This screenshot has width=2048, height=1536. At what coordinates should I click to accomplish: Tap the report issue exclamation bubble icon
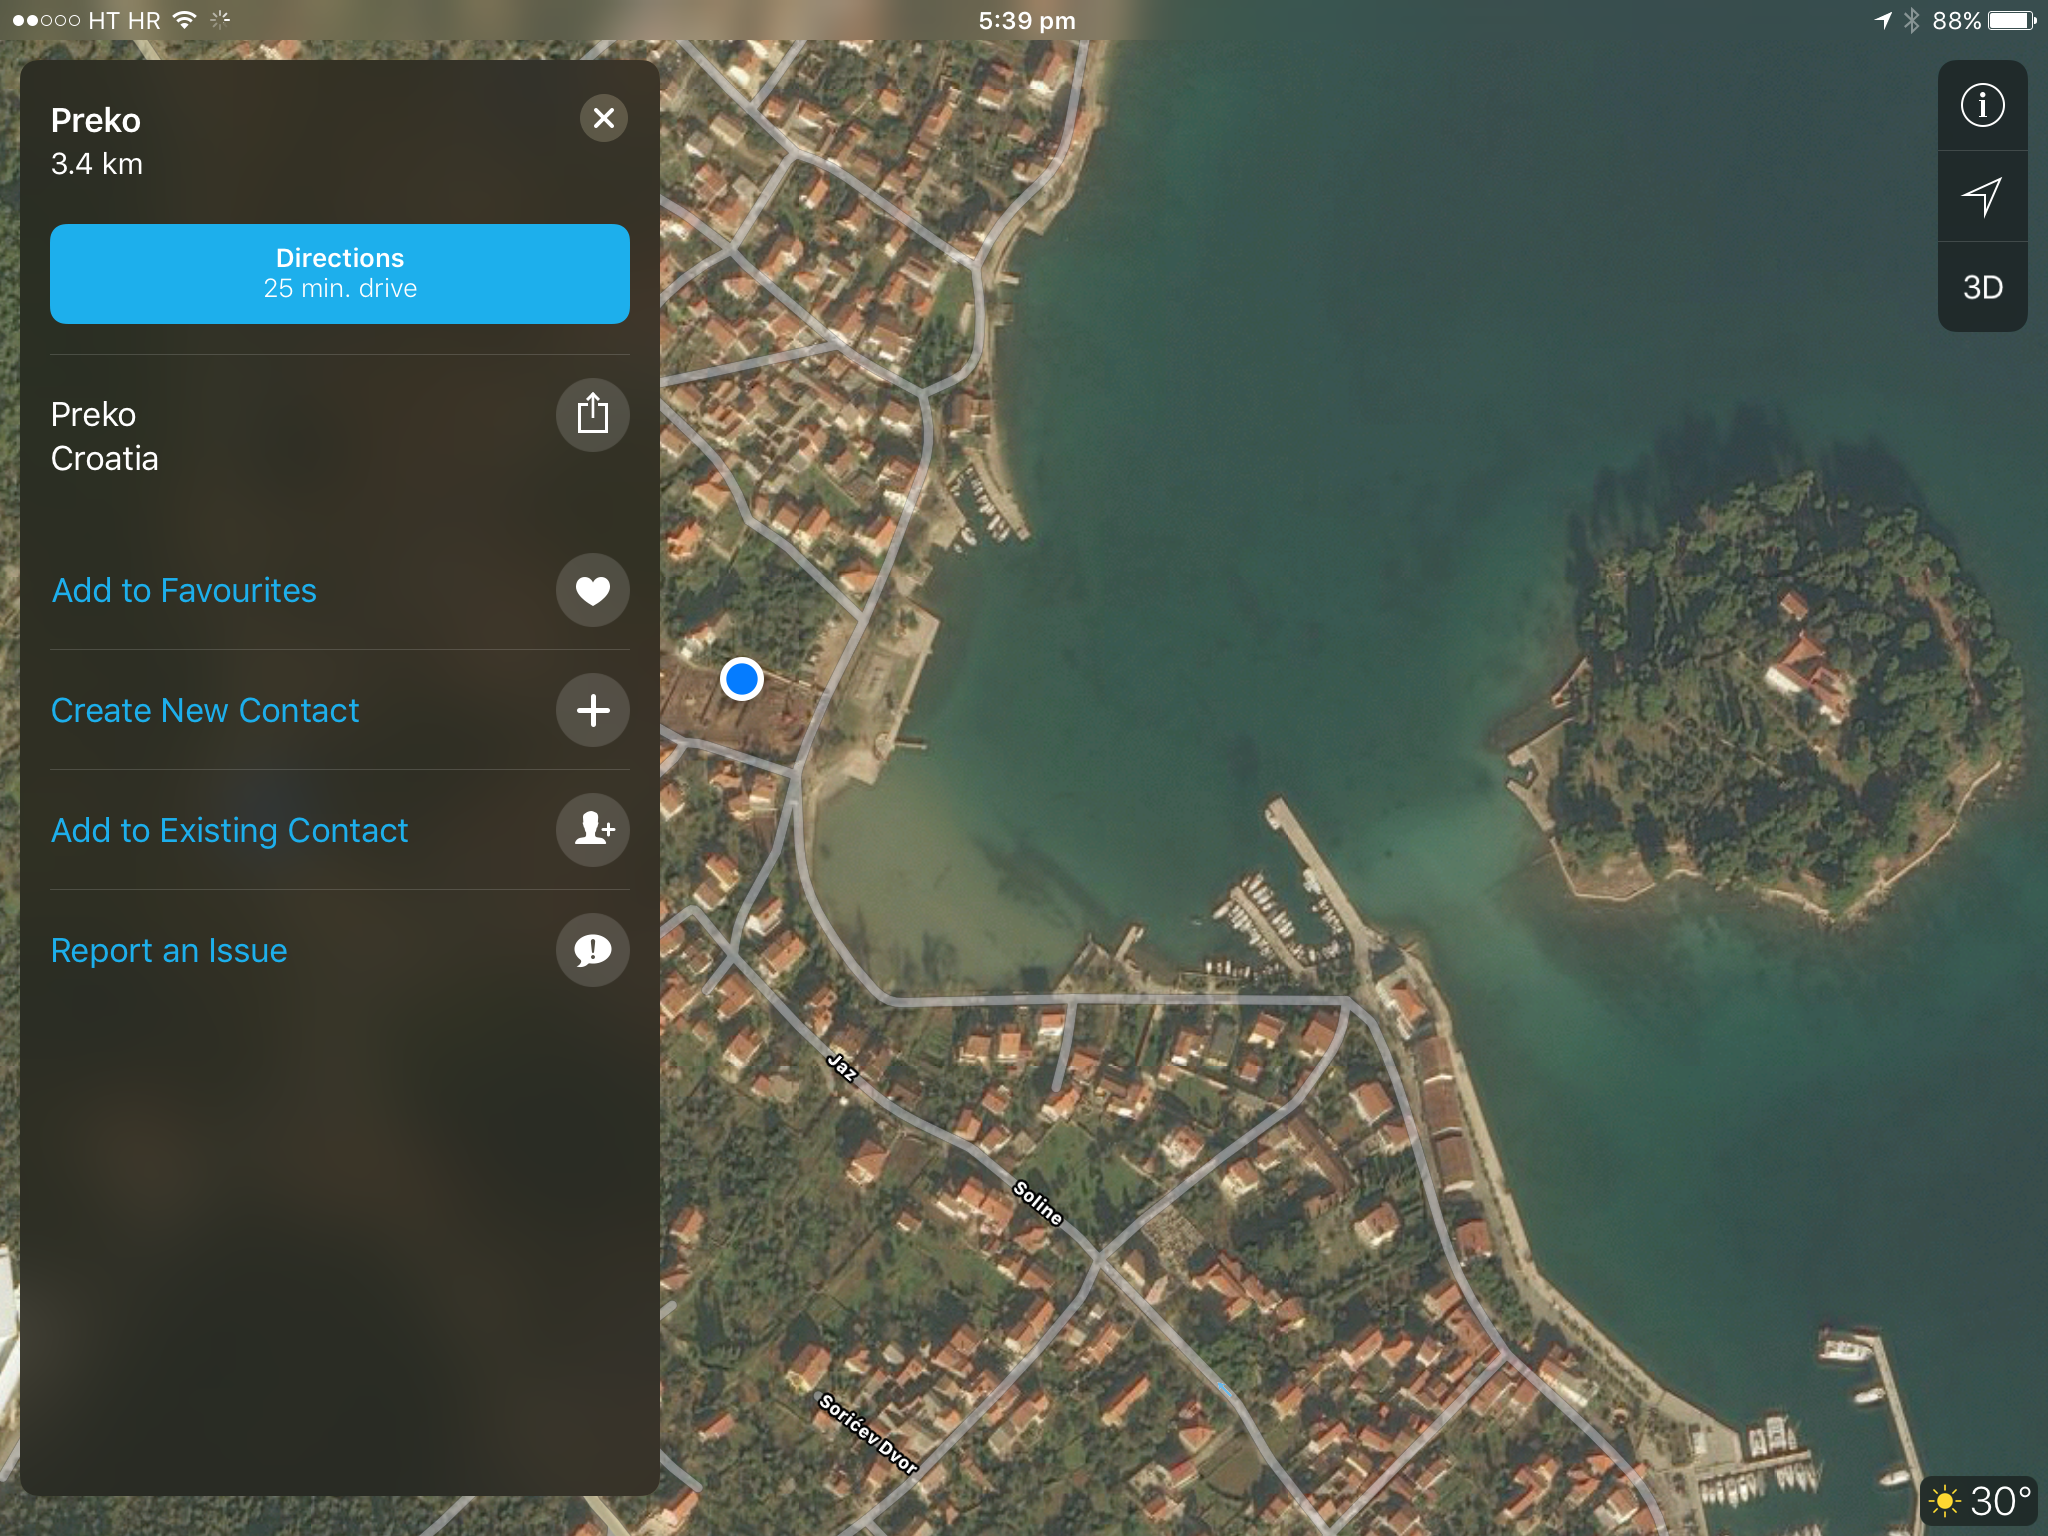click(x=592, y=950)
